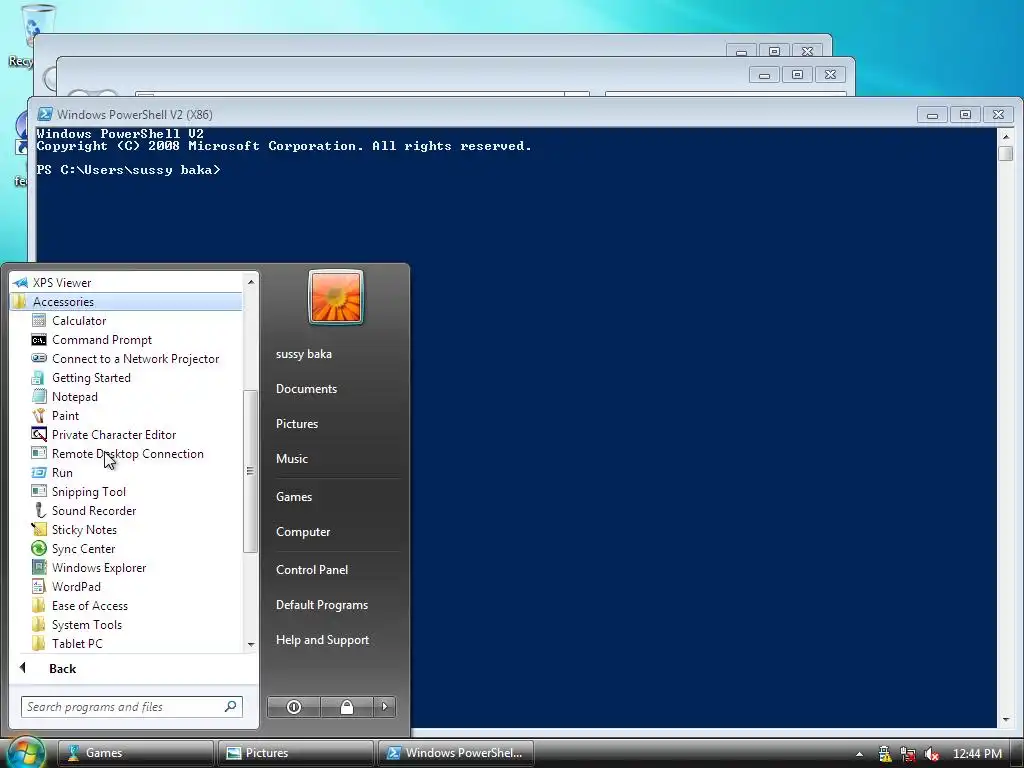The image size is (1024, 768).
Task: Switch to Games taskbar button
Action: coord(135,753)
